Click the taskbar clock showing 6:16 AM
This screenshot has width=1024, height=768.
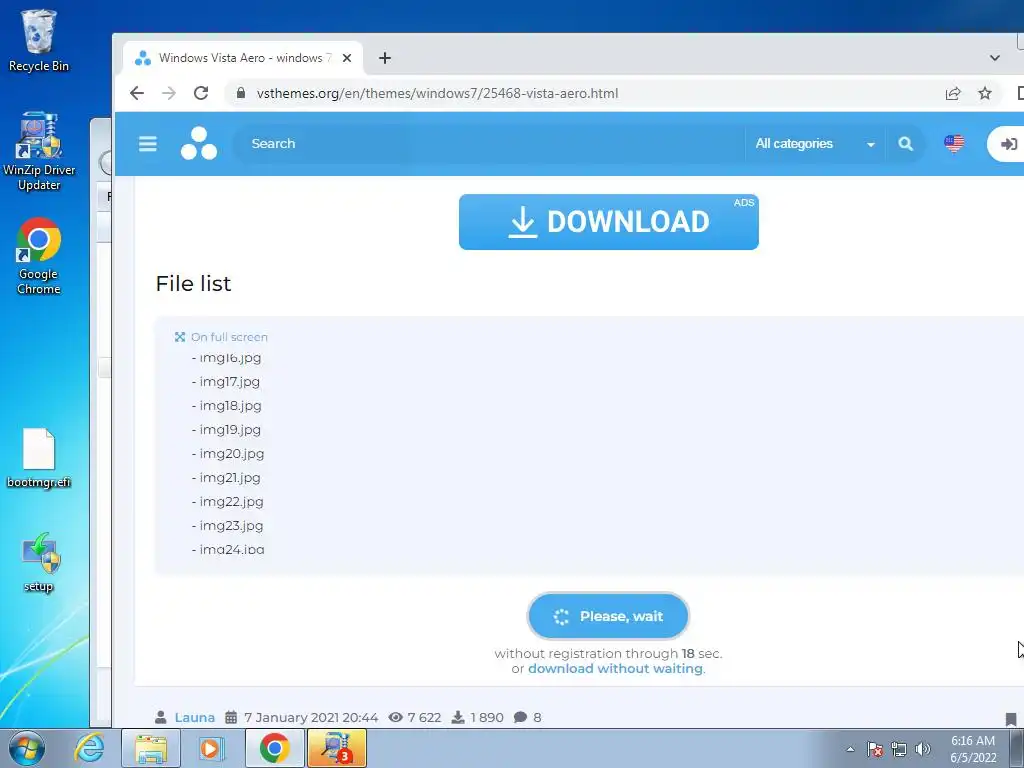coord(973,749)
